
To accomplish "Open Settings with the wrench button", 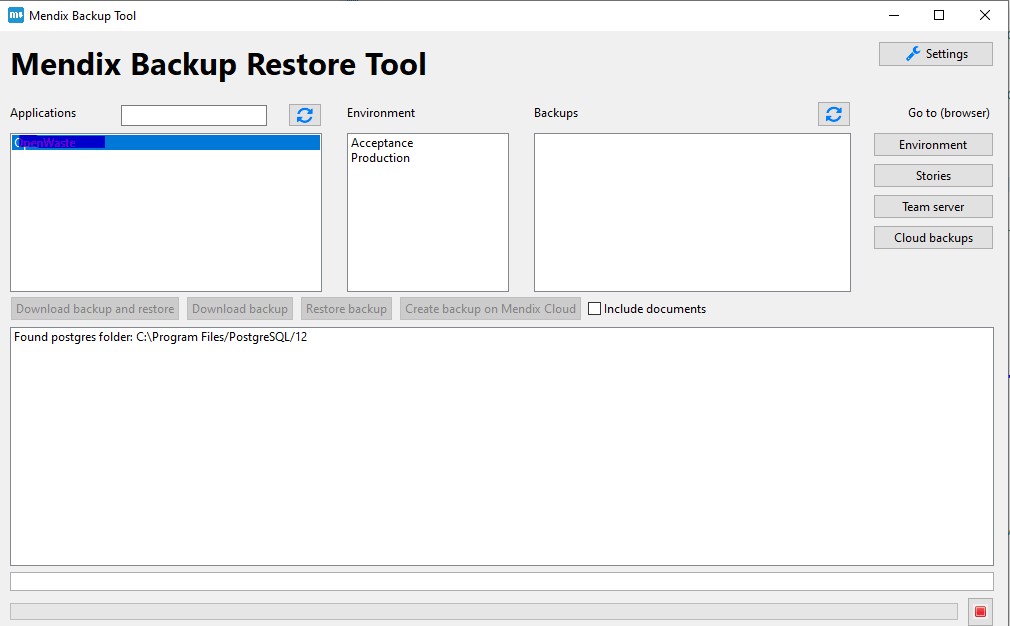I will click(x=935, y=54).
